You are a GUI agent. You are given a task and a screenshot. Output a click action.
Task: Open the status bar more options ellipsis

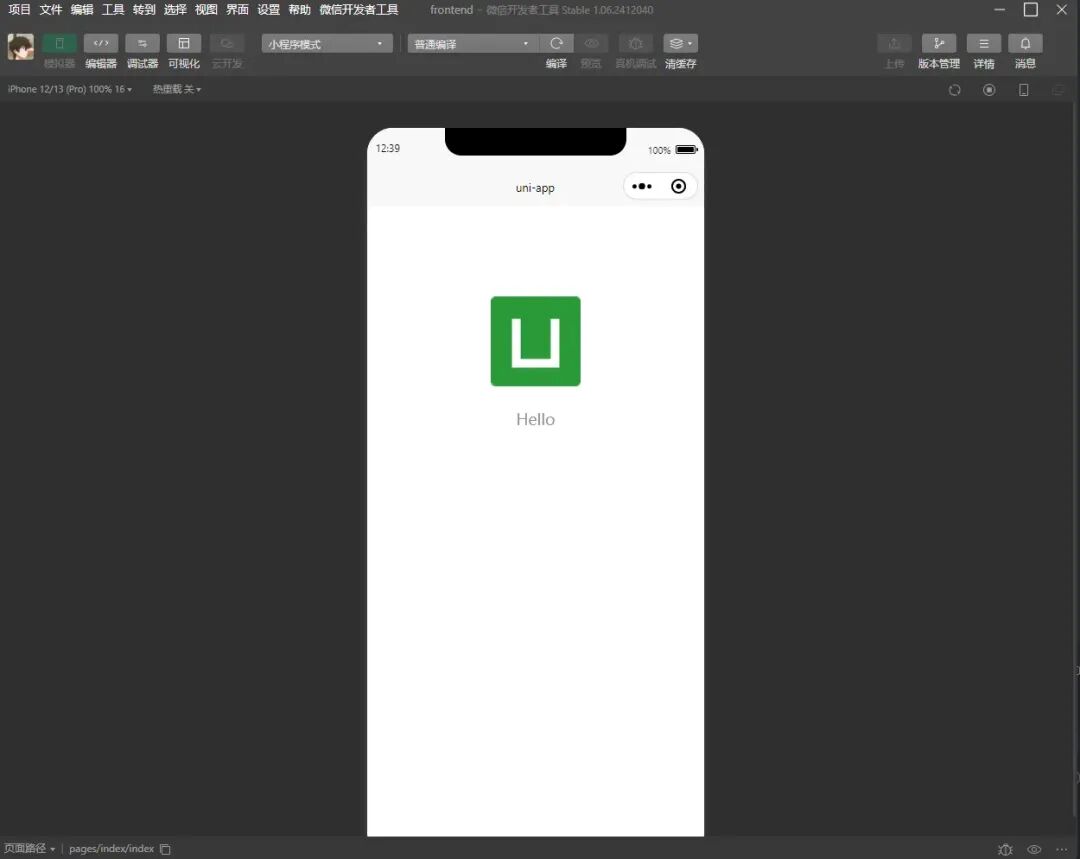1062,849
